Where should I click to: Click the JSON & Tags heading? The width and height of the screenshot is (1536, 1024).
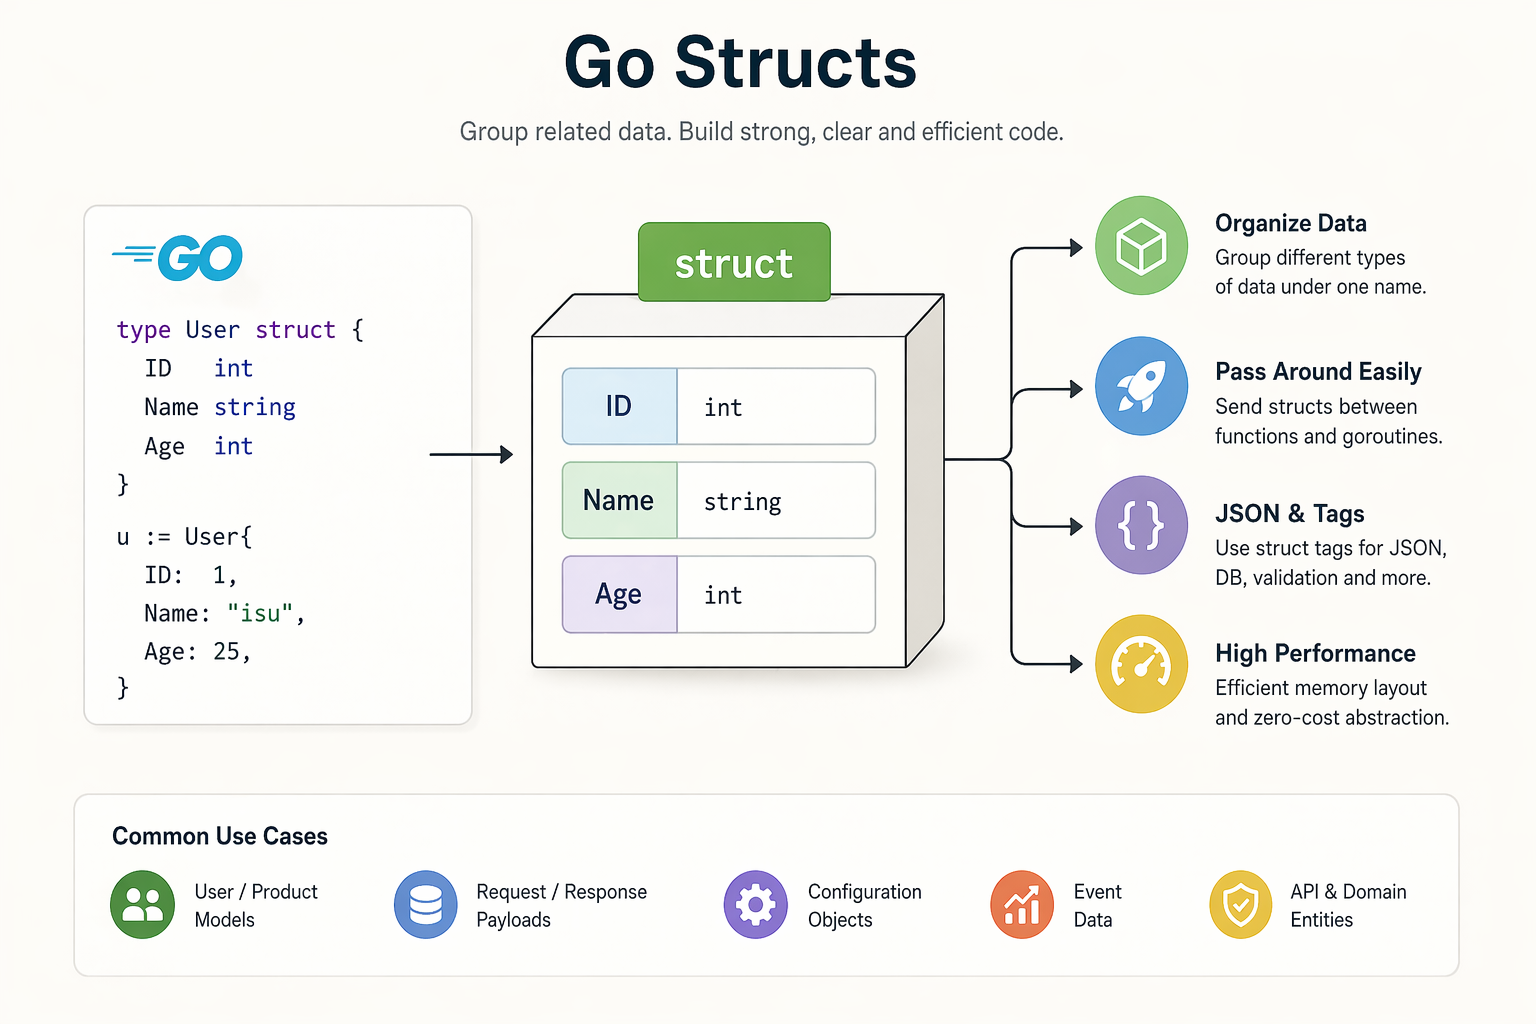pos(1289,514)
